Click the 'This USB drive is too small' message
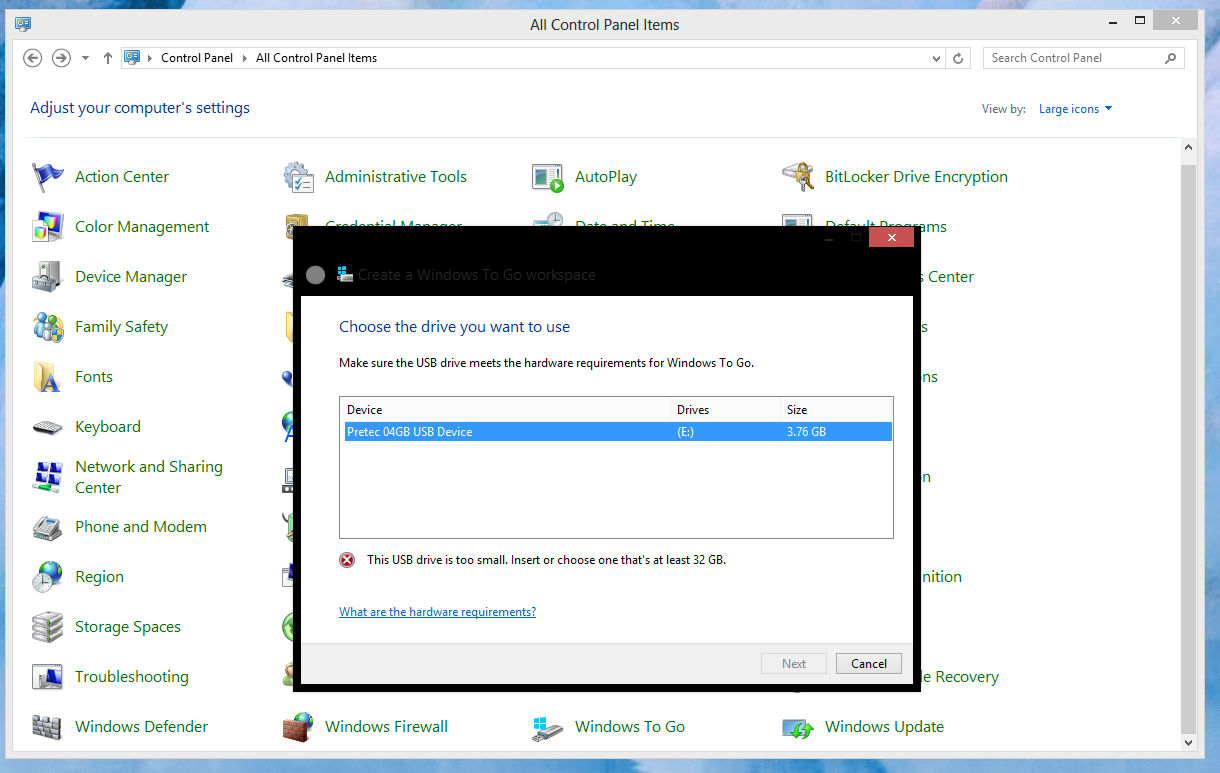 click(x=546, y=560)
